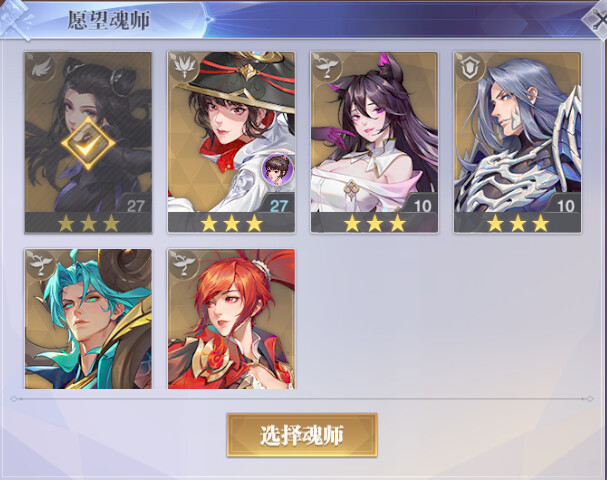
Task: Click the shield class icon on silver-haired card
Action: [x=470, y=68]
